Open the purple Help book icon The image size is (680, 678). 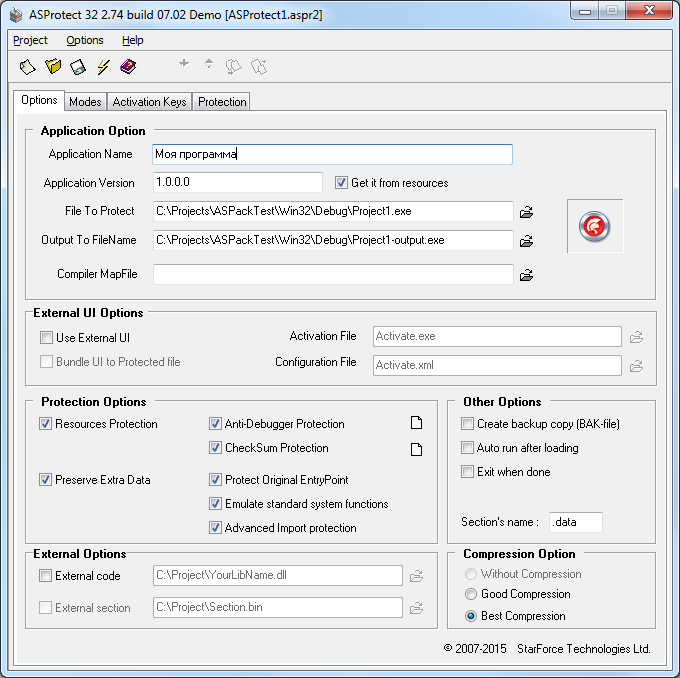pos(128,67)
